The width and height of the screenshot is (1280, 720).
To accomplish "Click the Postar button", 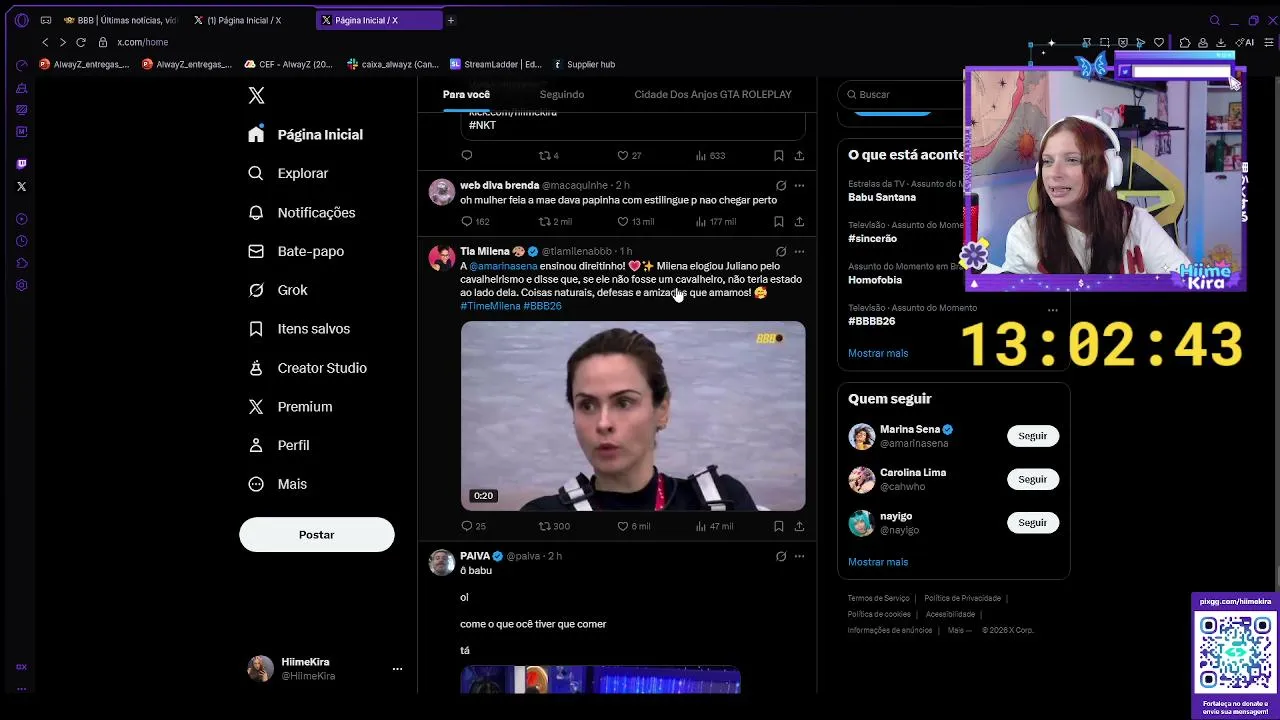I will tap(316, 534).
